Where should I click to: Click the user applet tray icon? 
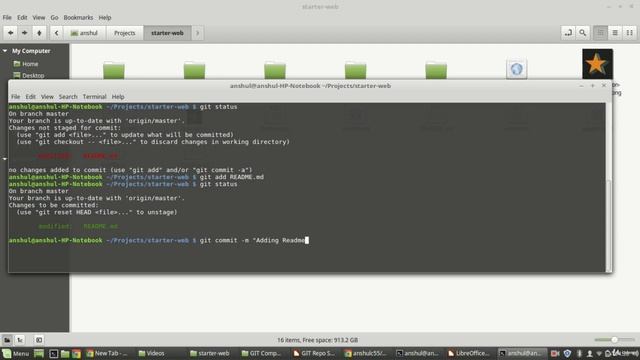[589, 353]
